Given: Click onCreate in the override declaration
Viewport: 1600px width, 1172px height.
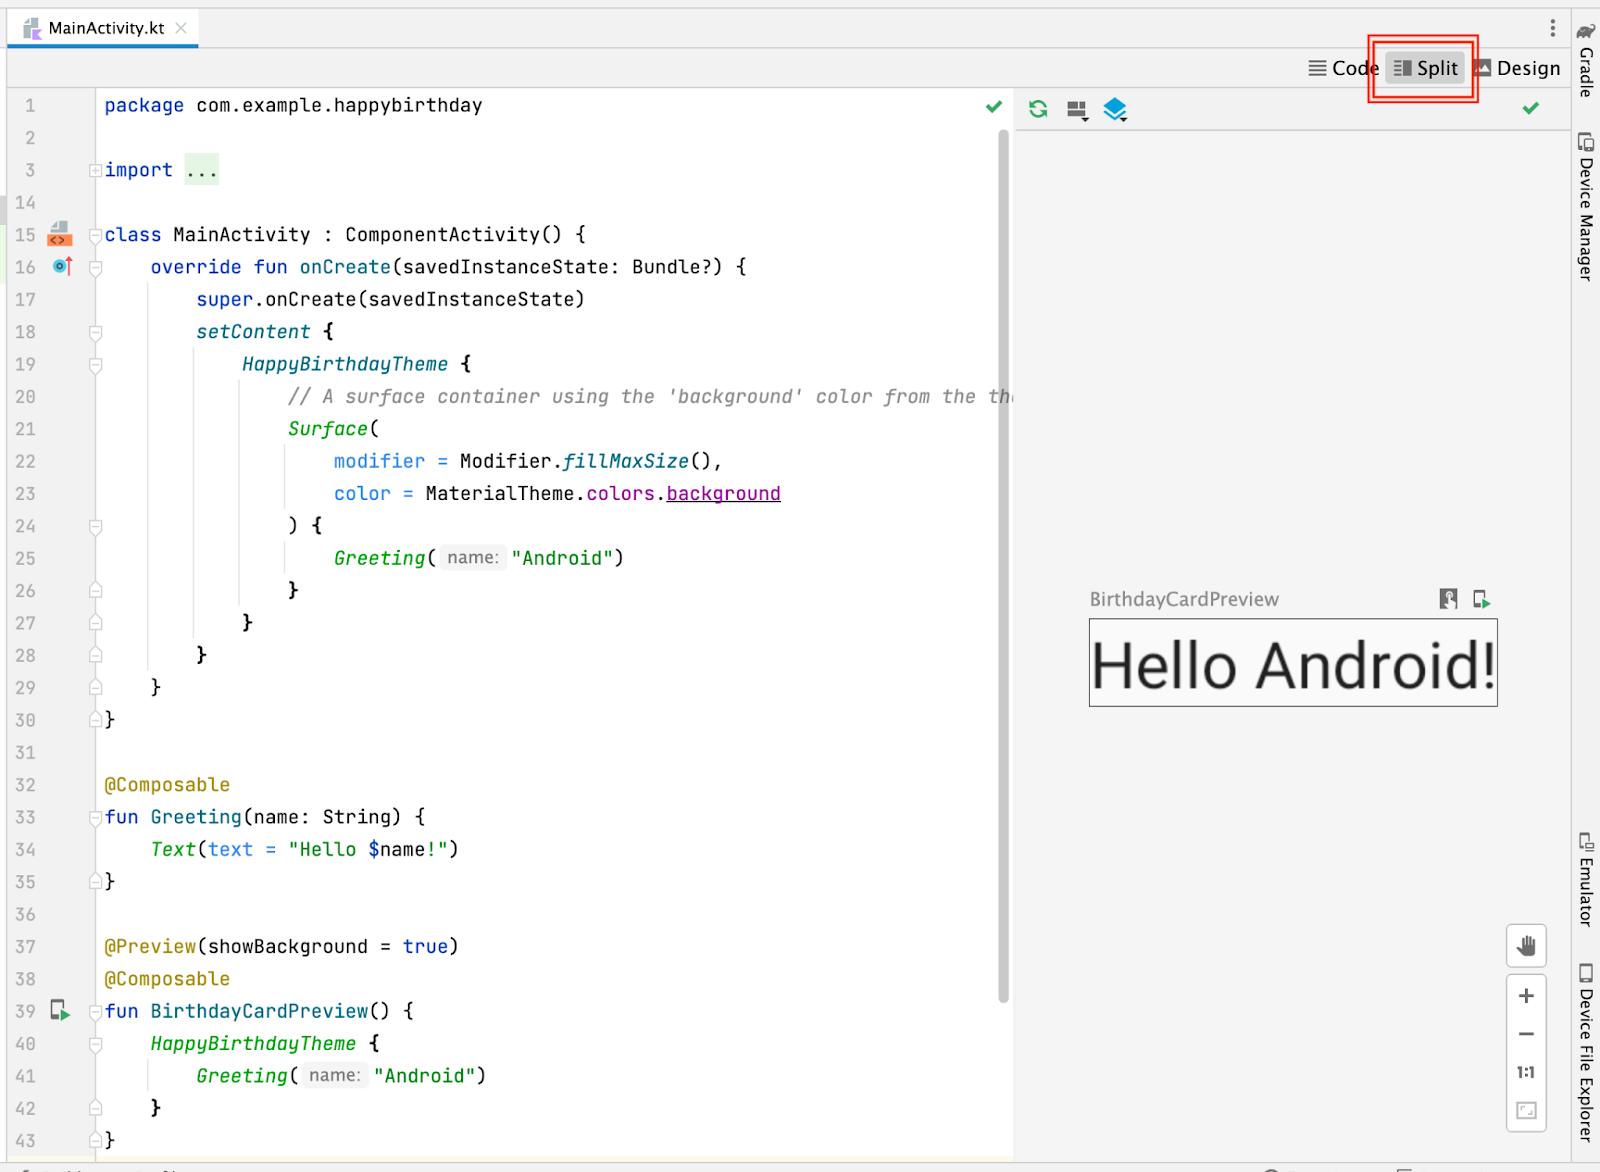Looking at the screenshot, I should point(345,267).
